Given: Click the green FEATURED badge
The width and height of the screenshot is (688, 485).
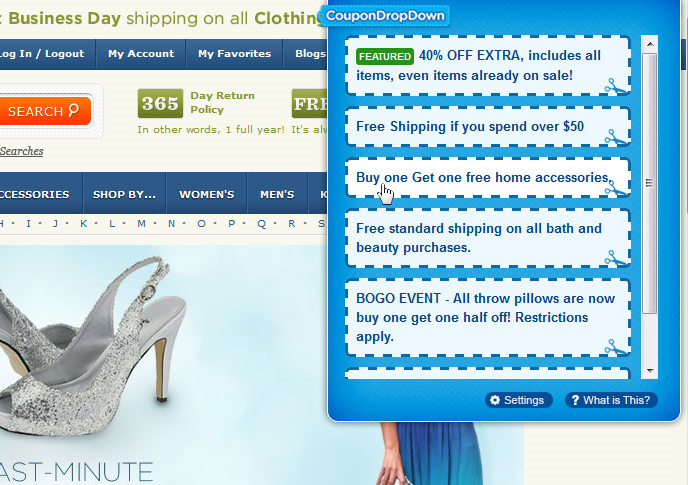Looking at the screenshot, I should tap(384, 56).
